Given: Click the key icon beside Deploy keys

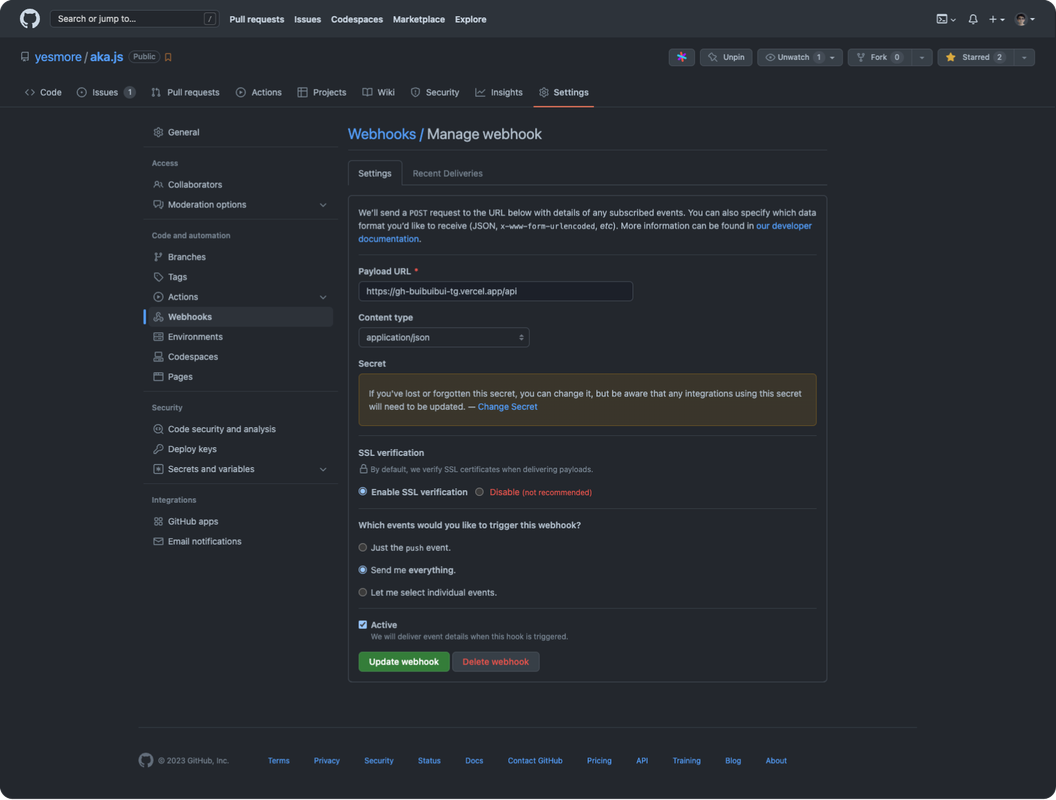Looking at the screenshot, I should pyautogui.click(x=158, y=449).
